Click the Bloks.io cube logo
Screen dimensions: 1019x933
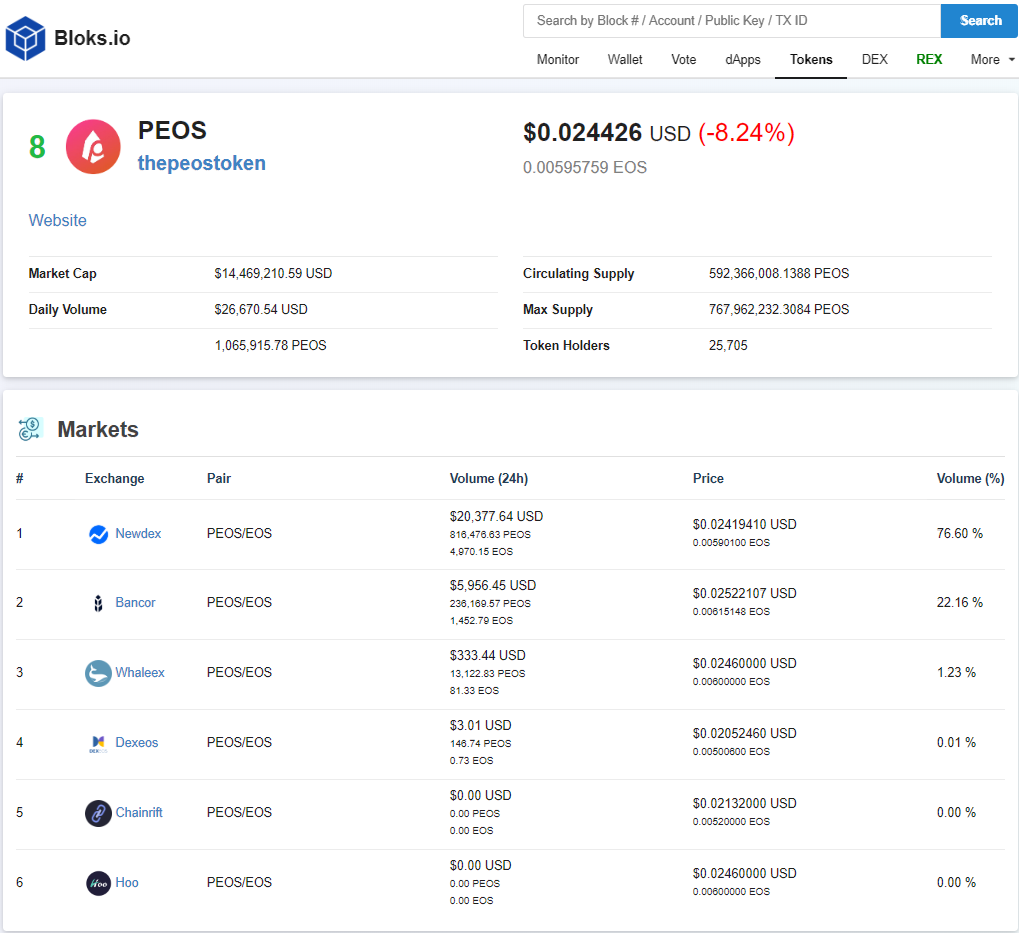(x=26, y=39)
